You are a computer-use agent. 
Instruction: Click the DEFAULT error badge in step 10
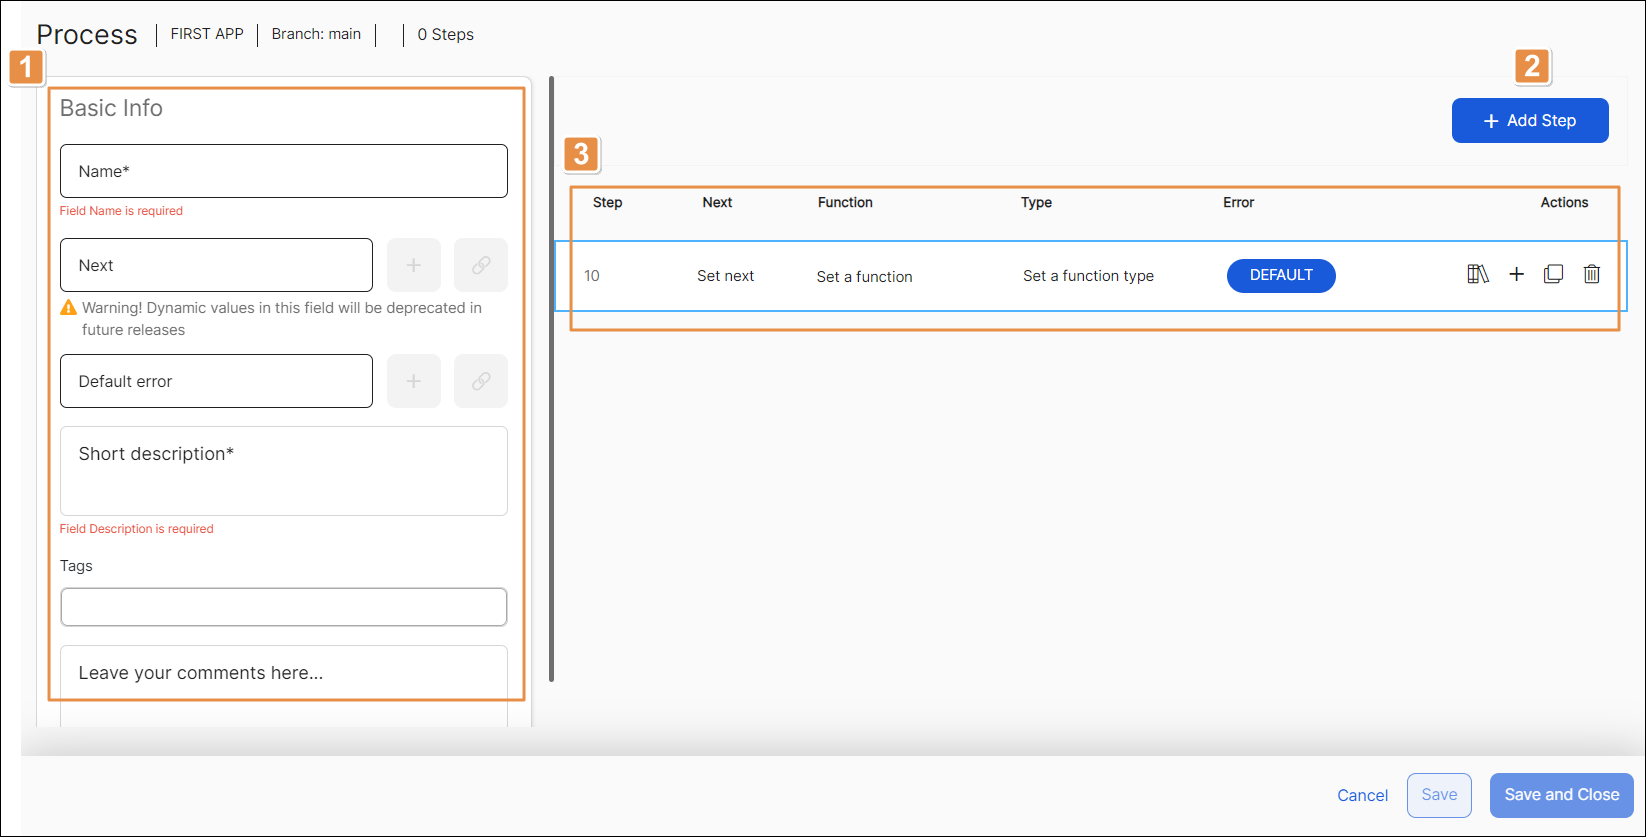[x=1281, y=275]
